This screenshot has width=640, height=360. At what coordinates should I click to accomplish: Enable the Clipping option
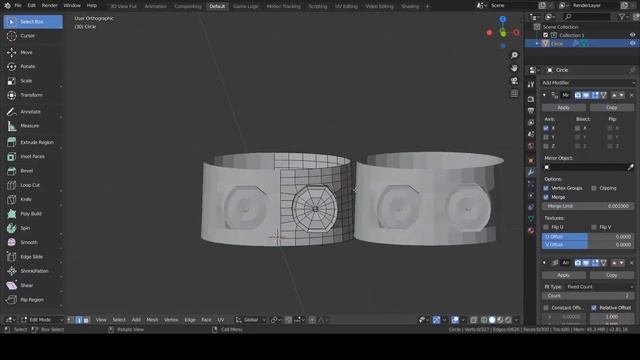(x=594, y=188)
